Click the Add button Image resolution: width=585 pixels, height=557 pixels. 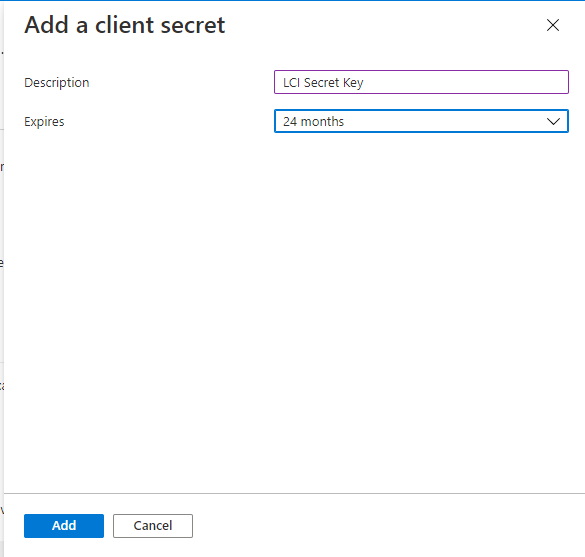[x=64, y=526]
